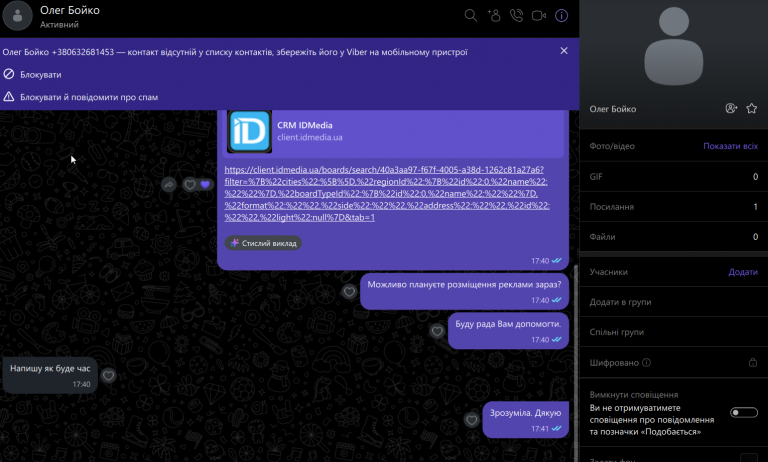The width and height of the screenshot is (768, 462).
Task: Click Додати next to Учасники
Action: point(743,272)
